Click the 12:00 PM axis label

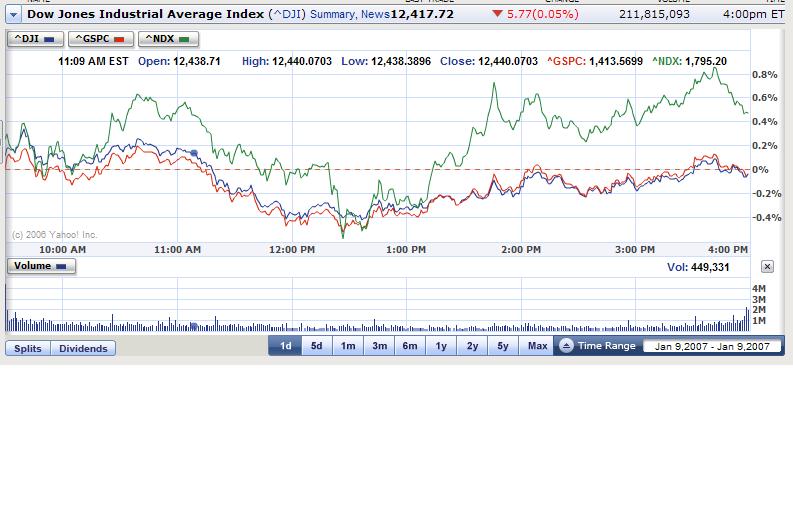(292, 249)
